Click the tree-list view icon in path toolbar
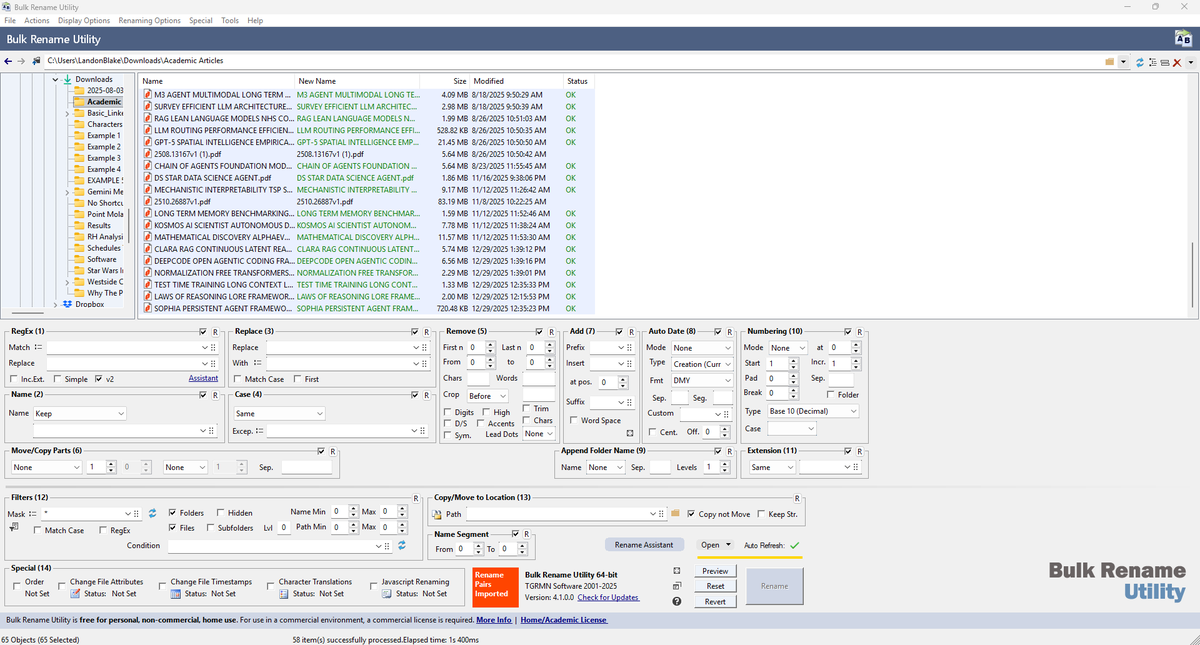The width and height of the screenshot is (1200, 645). click(1152, 62)
